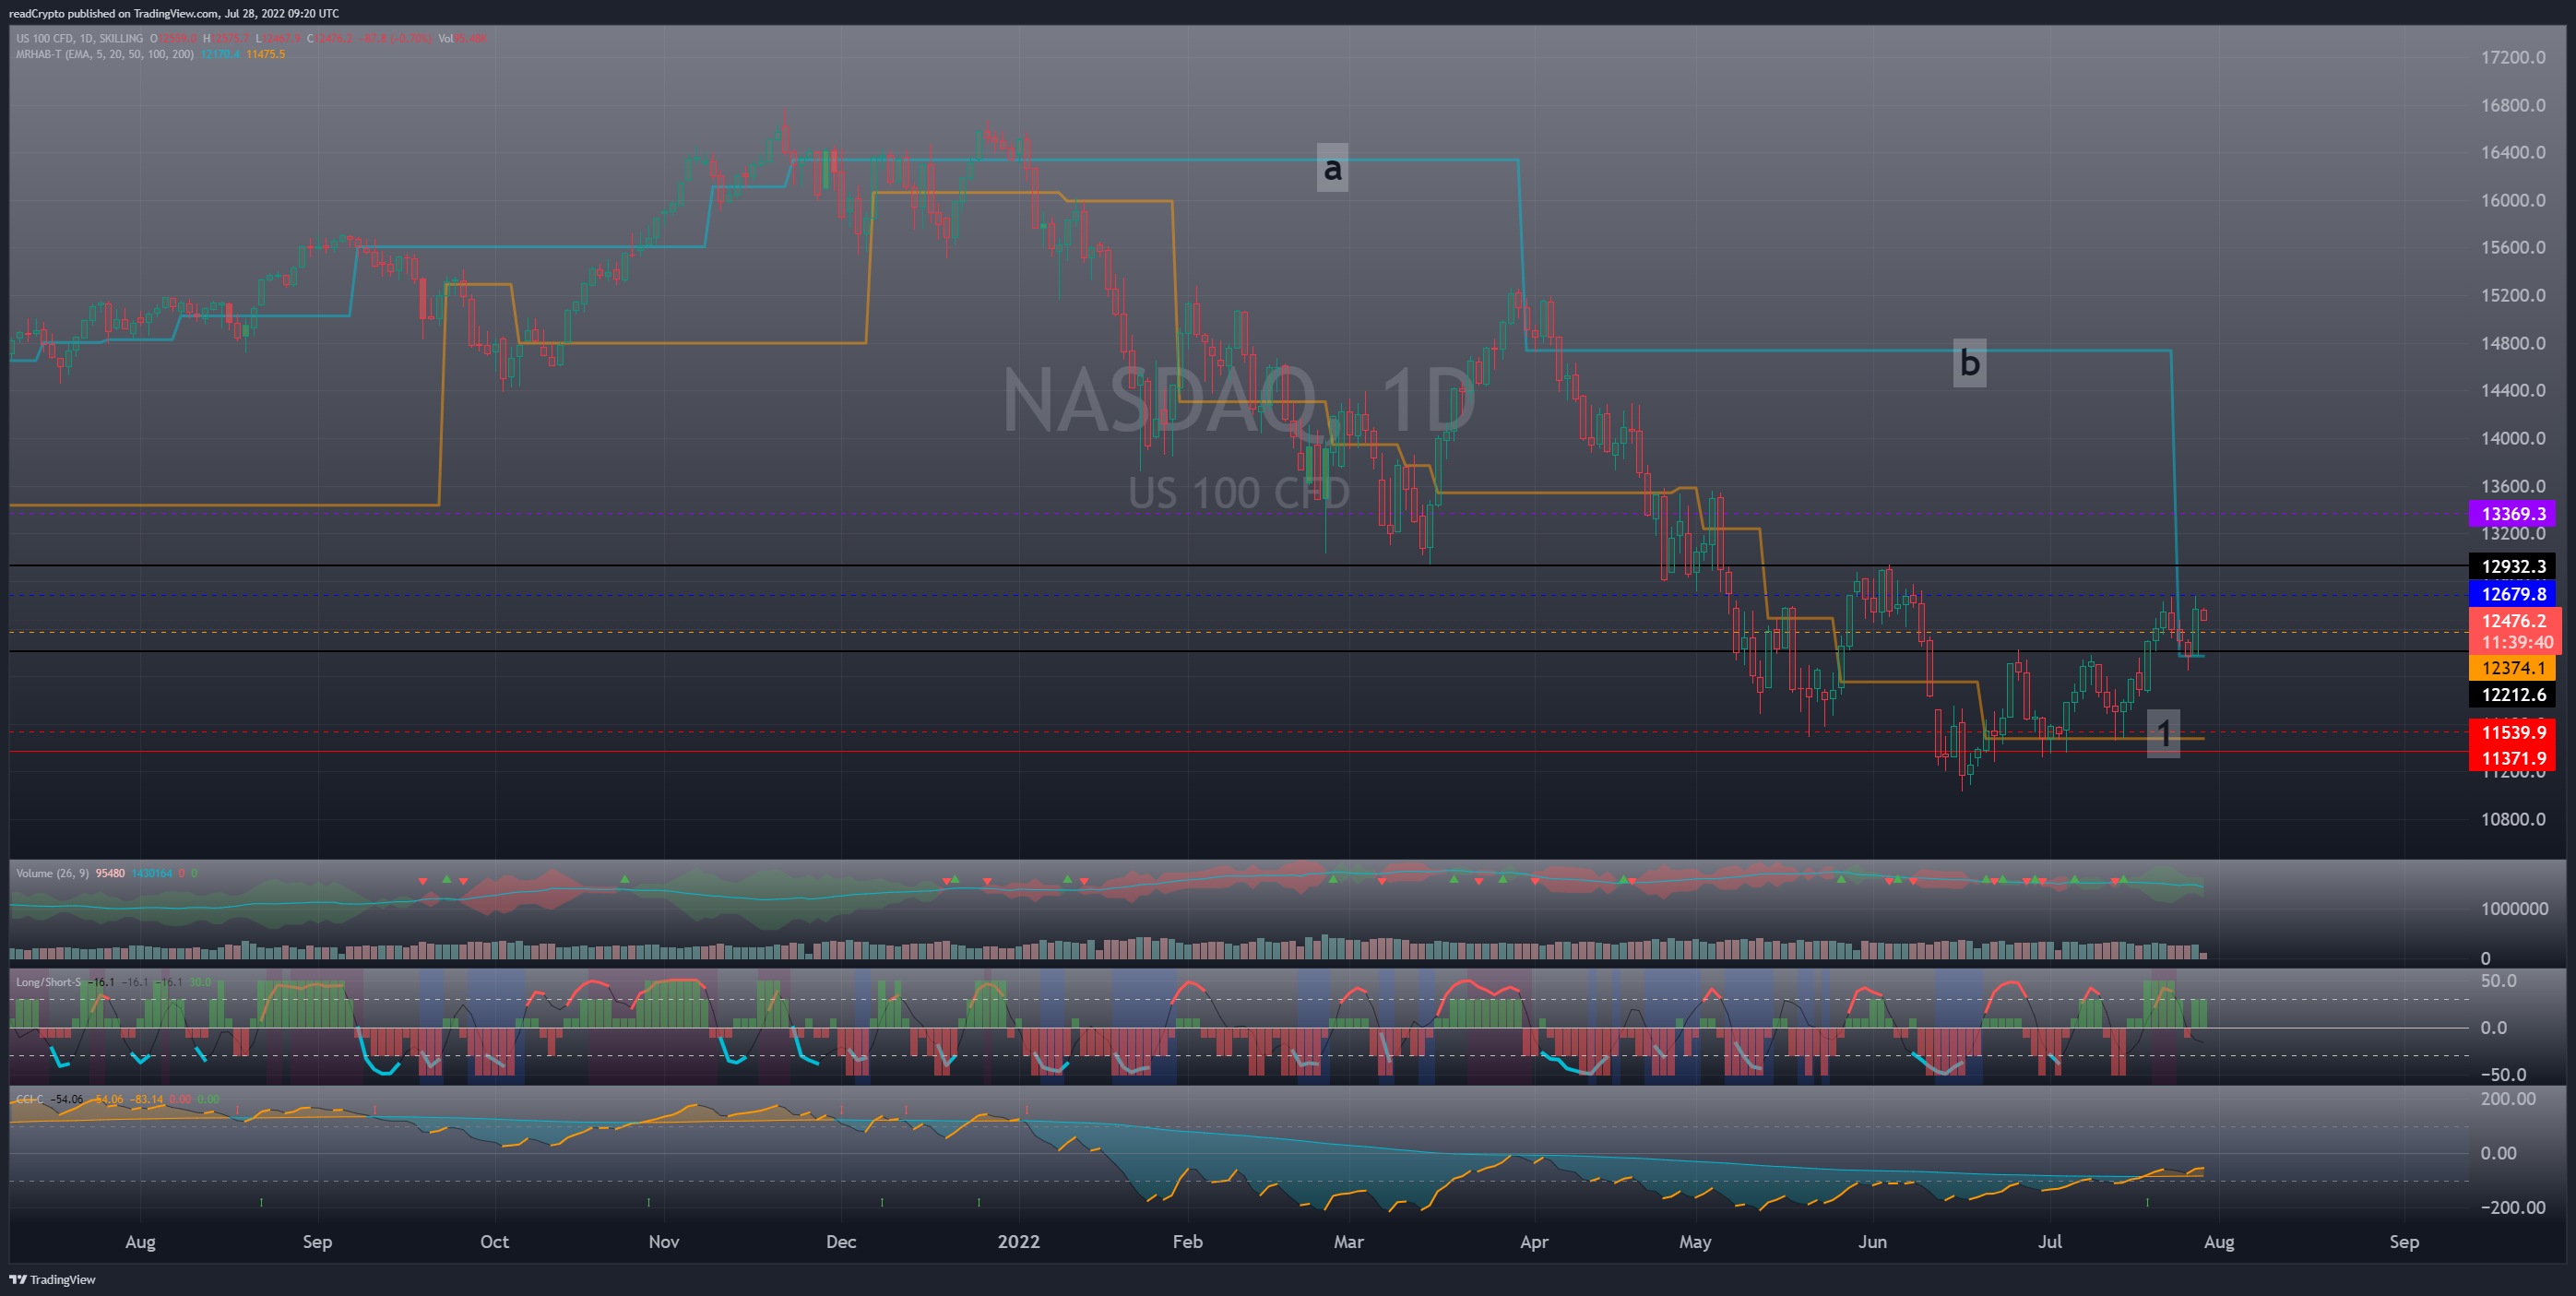This screenshot has height=1296, width=2576.
Task: Click the 14000.0 level on the price scale
Action: click(2513, 439)
